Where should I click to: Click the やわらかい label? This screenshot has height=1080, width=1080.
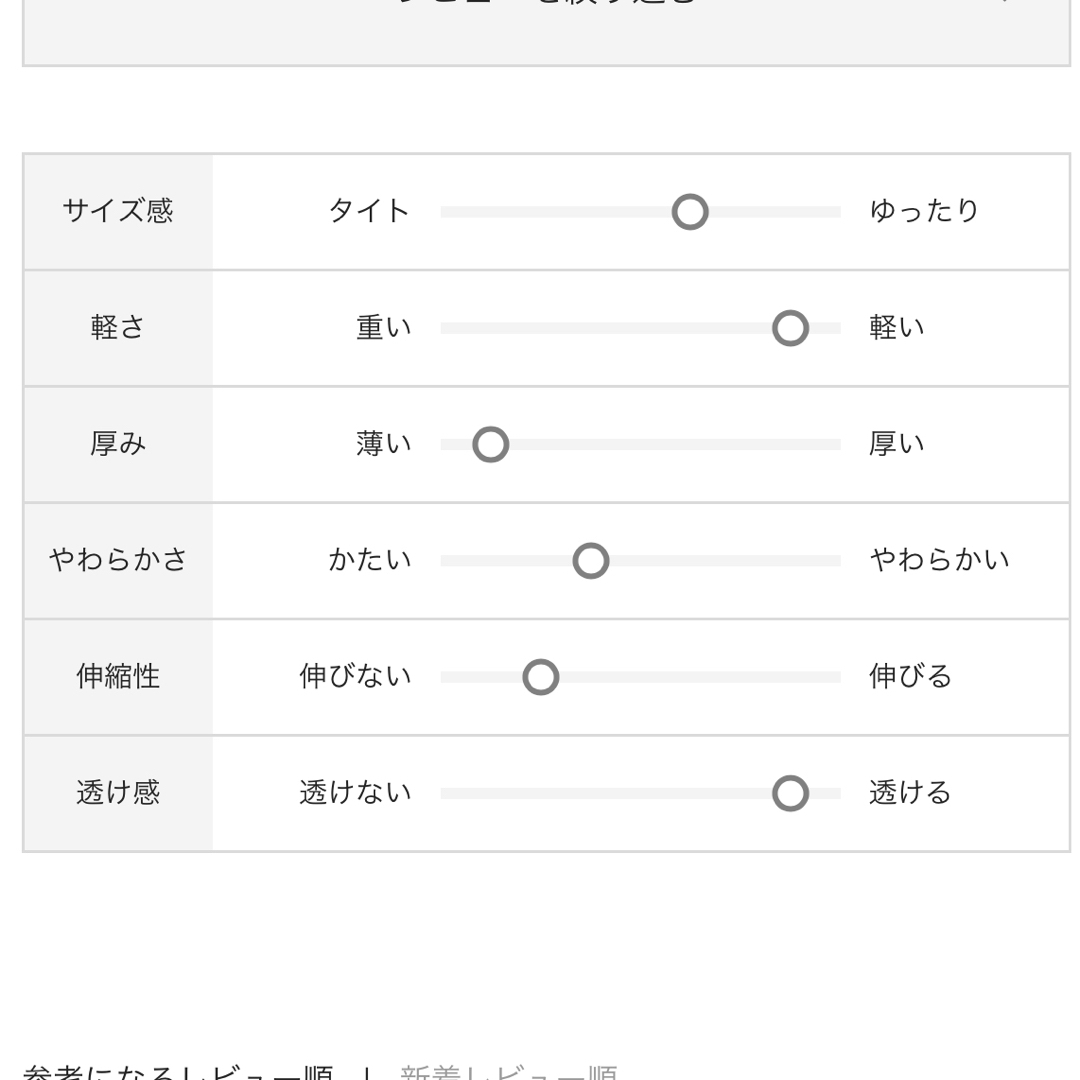click(x=939, y=559)
